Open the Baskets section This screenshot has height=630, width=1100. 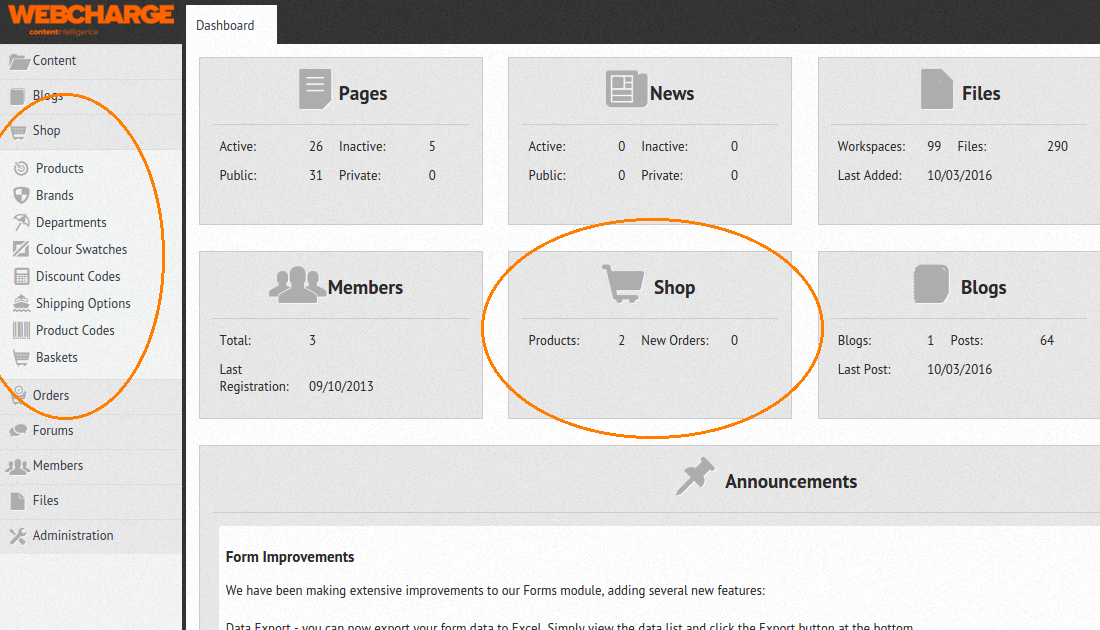pos(22,357)
